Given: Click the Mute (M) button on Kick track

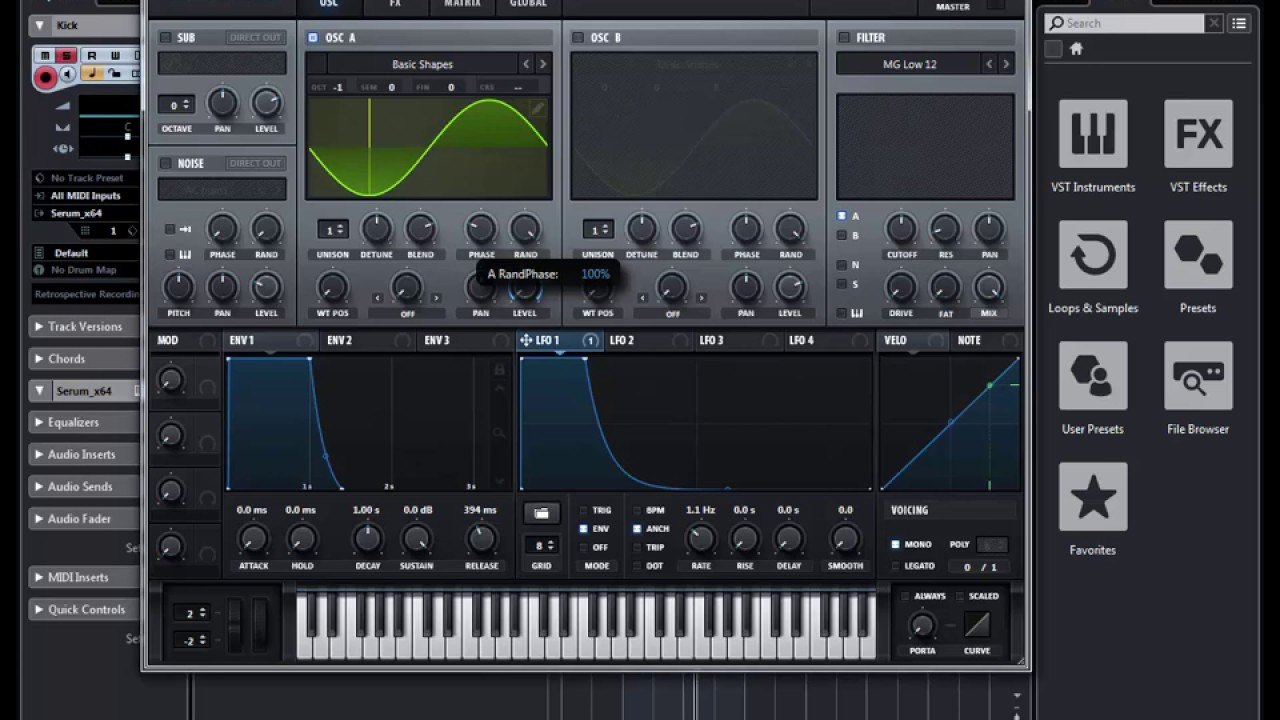Looking at the screenshot, I should tap(45, 56).
